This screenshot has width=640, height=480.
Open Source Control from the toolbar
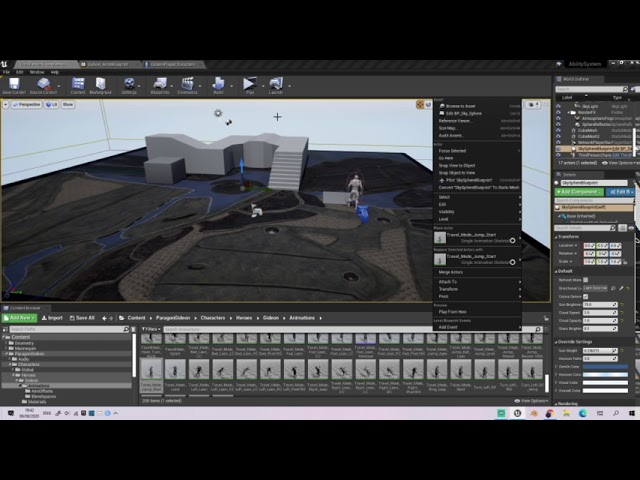43,84
